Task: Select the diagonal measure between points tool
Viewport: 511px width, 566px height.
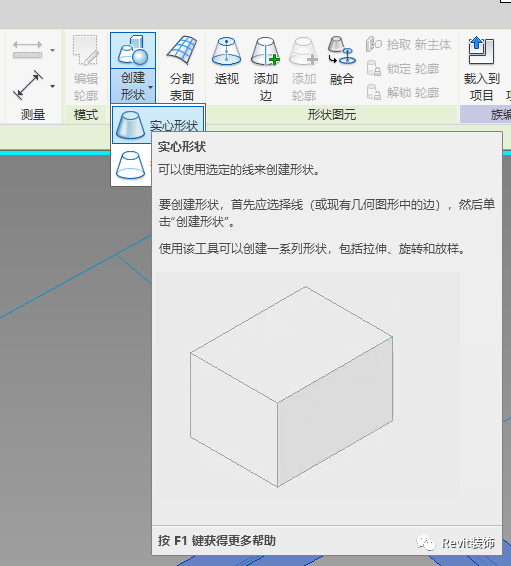Action: click(x=28, y=85)
